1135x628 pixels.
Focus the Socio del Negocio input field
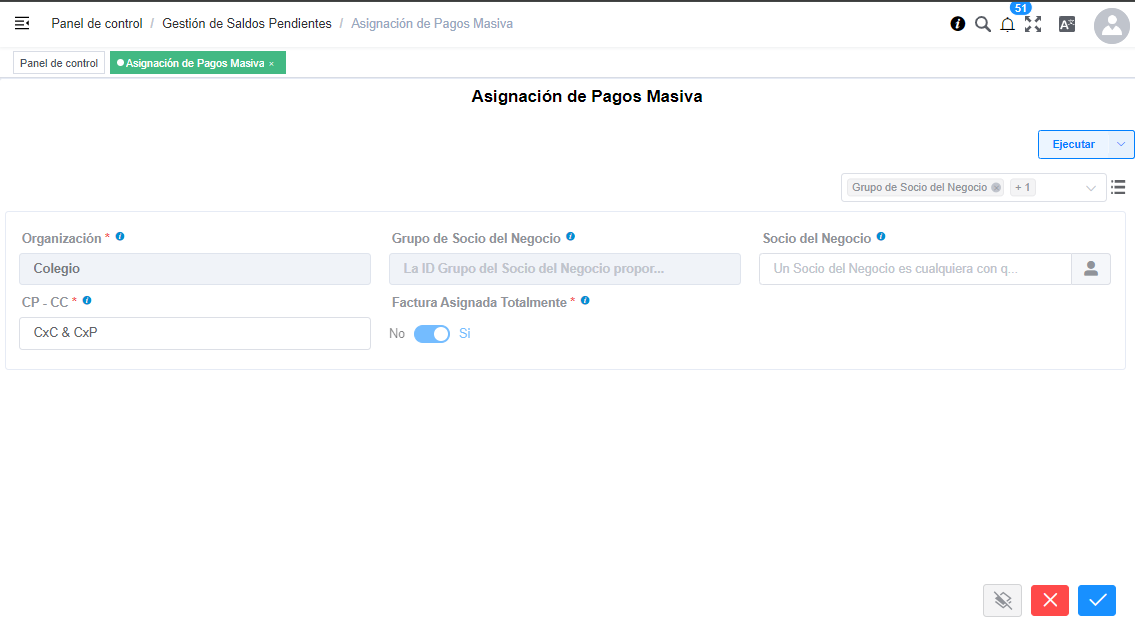[x=915, y=268]
